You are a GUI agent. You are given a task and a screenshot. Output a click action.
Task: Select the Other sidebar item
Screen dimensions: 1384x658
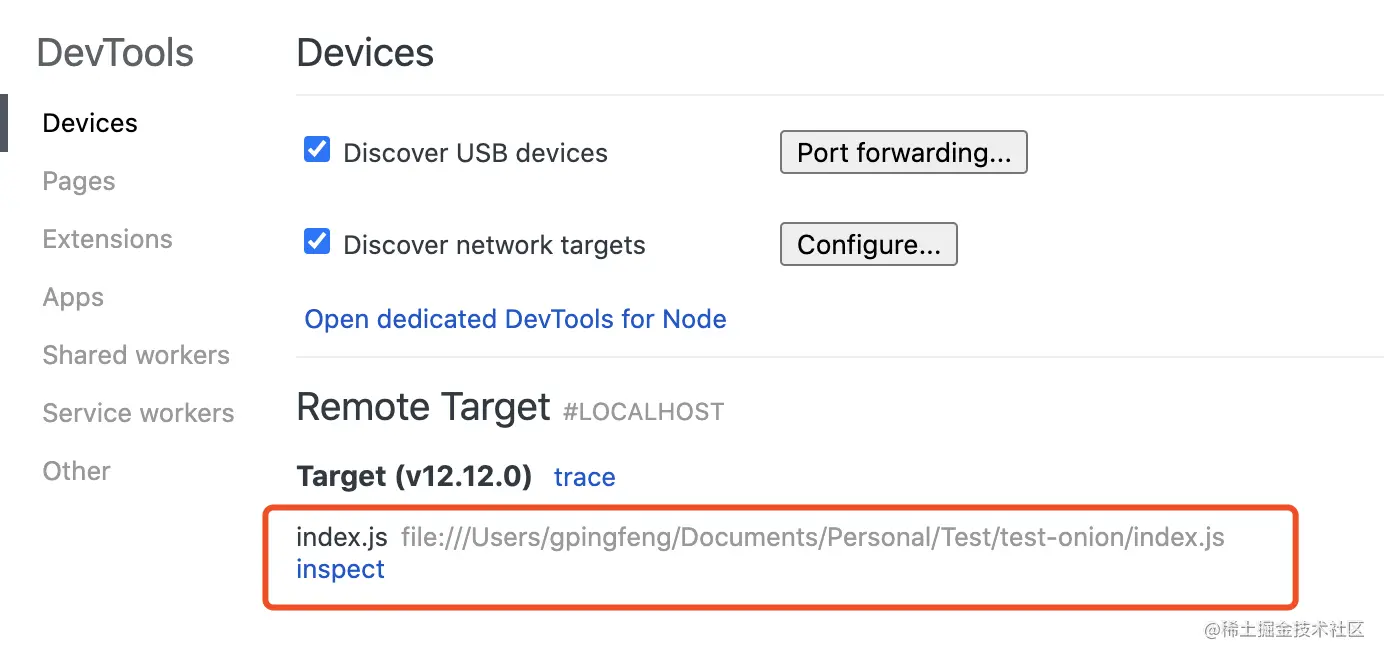[x=76, y=471]
